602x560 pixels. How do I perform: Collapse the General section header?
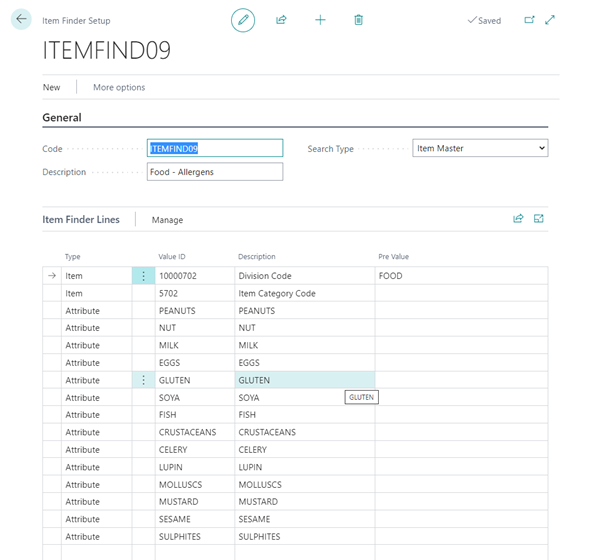62,118
